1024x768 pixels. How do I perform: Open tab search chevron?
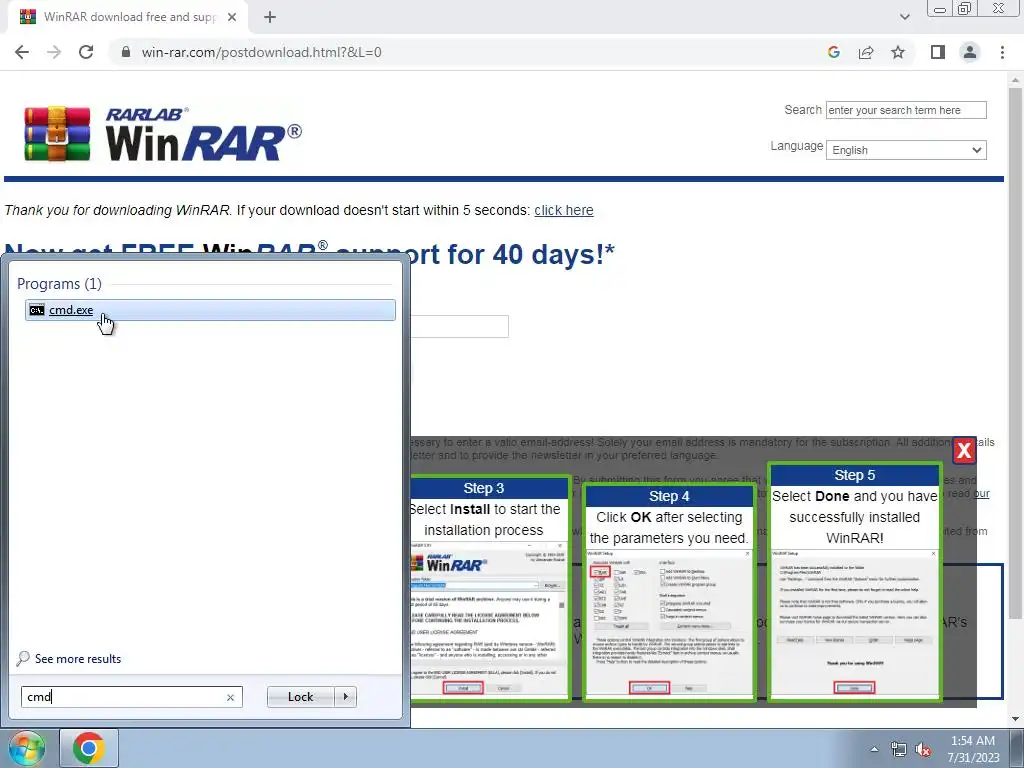904,17
